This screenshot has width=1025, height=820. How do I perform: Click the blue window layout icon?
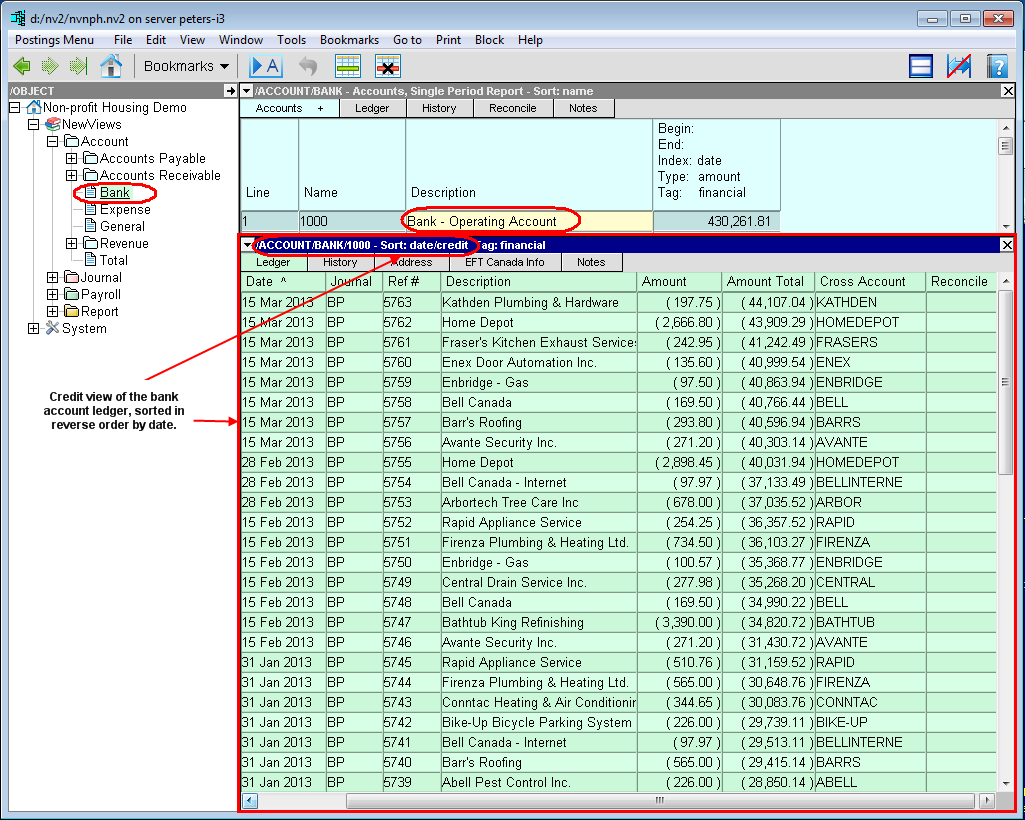coord(921,66)
